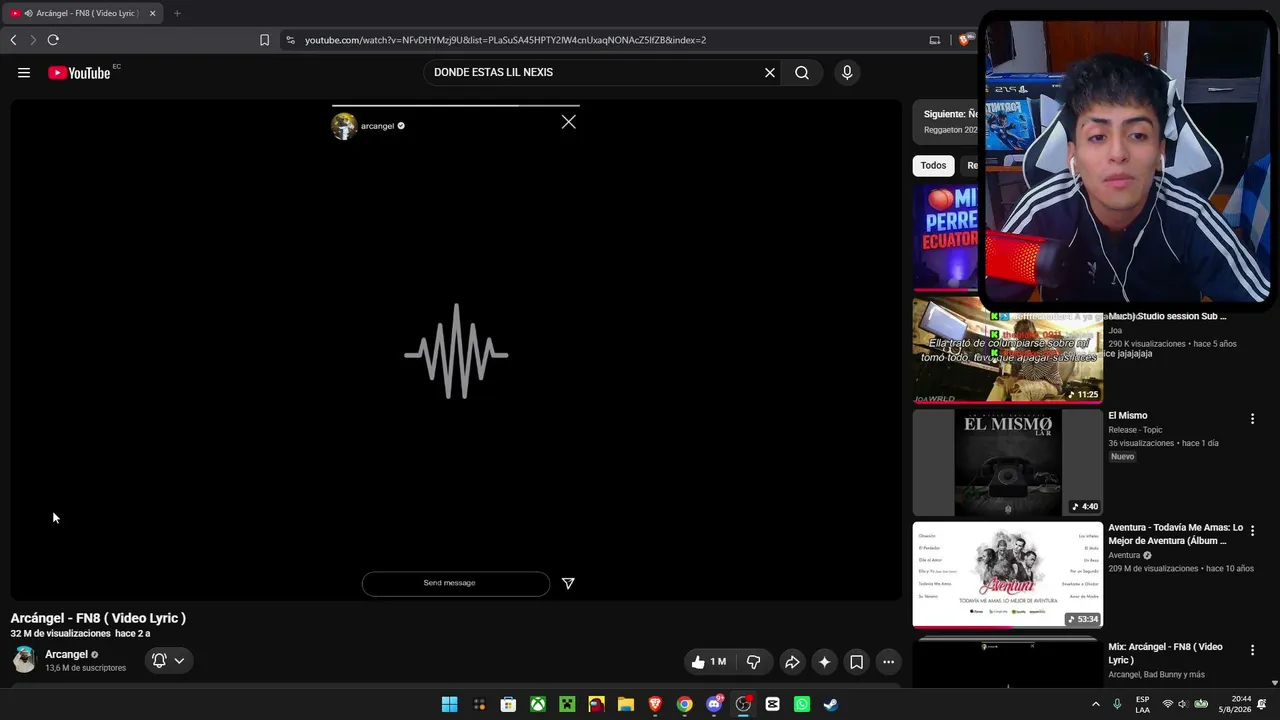
Task: Click the video title Arcángel - FN8
Action: tap(98, 618)
